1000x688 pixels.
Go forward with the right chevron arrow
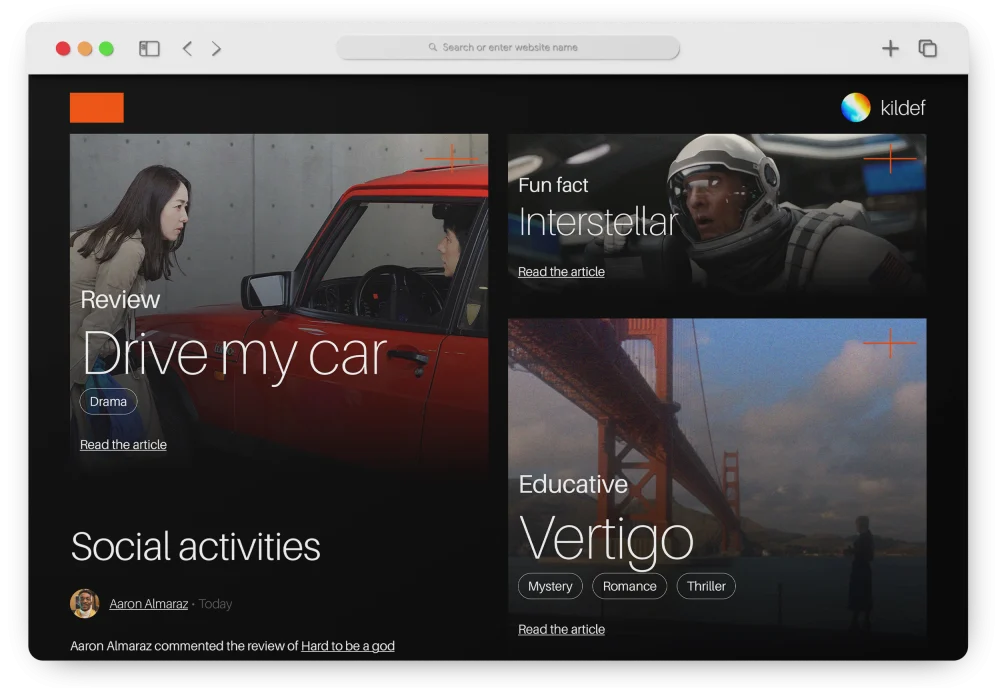(x=216, y=48)
